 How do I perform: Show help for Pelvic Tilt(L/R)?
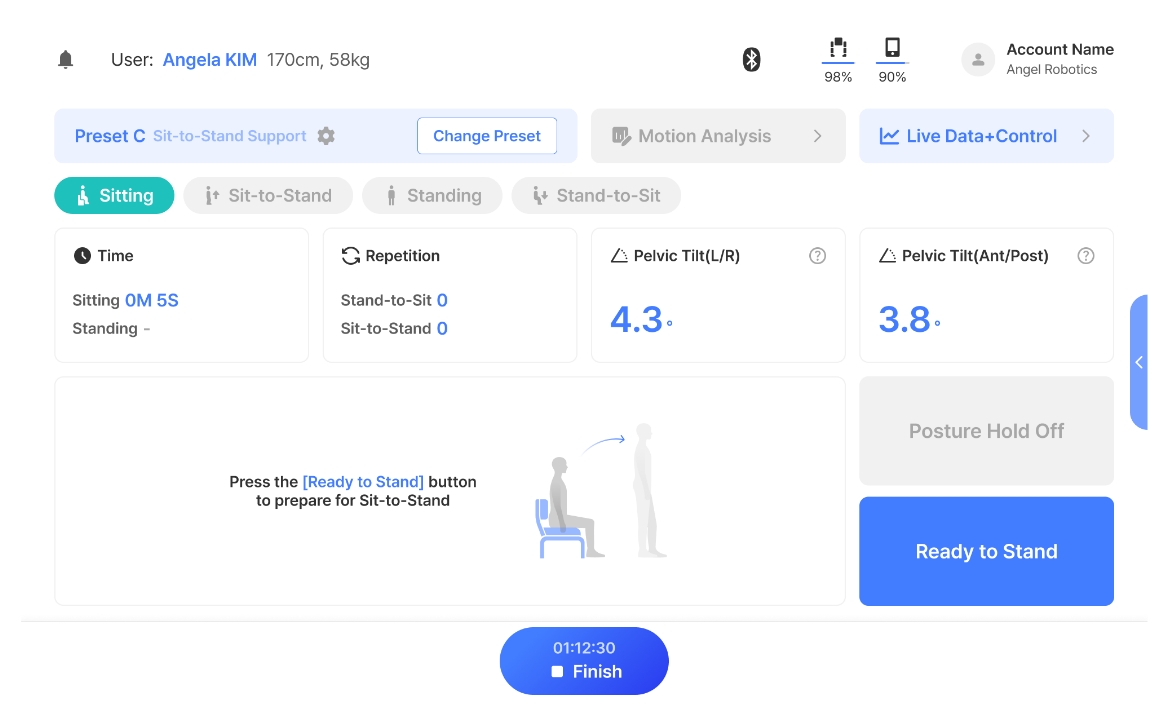coord(817,256)
